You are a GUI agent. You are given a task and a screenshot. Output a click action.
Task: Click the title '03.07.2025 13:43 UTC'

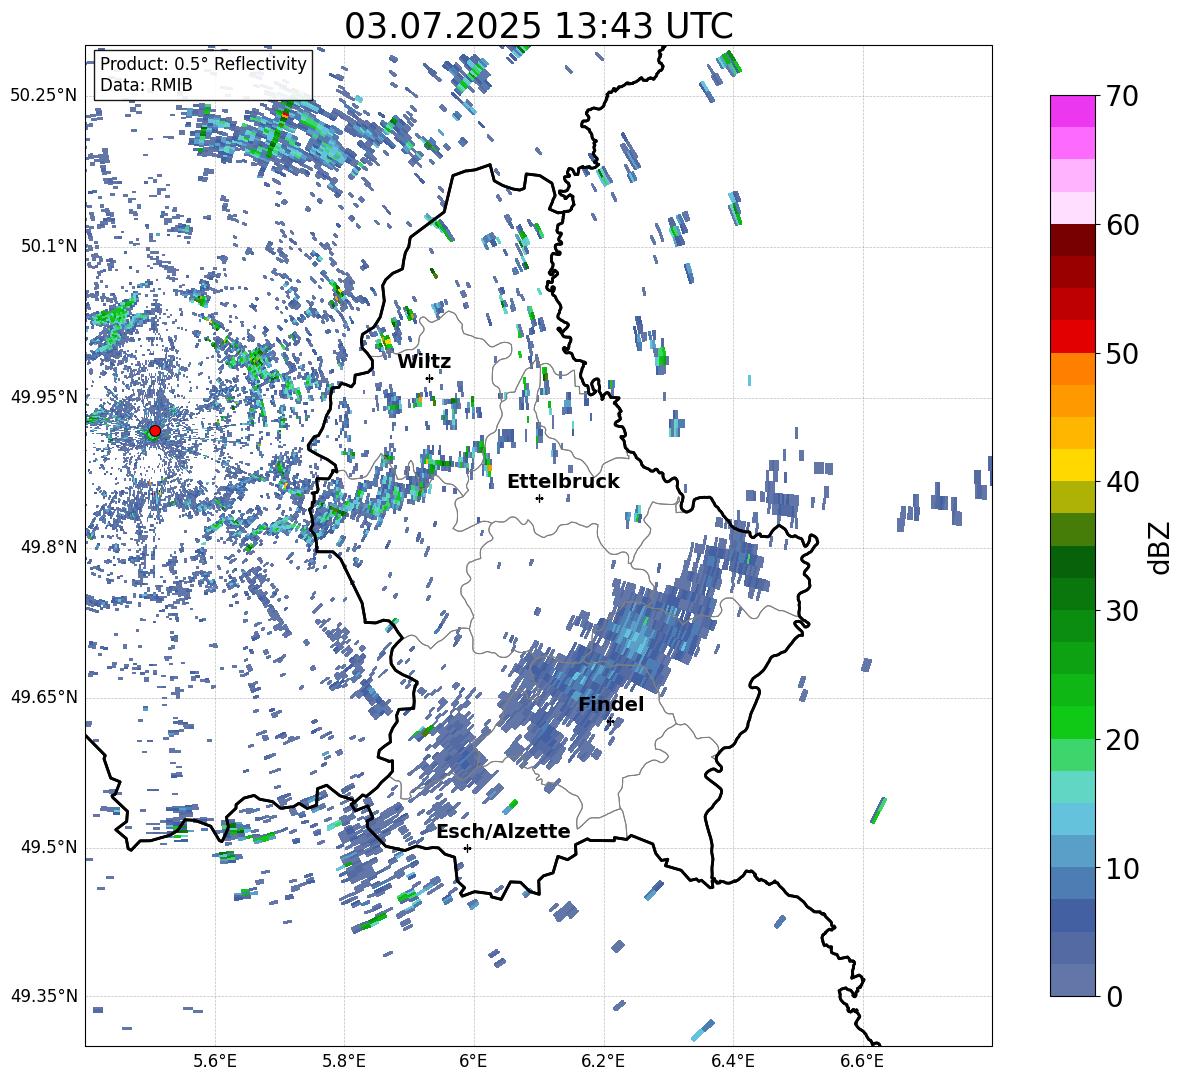point(538,26)
